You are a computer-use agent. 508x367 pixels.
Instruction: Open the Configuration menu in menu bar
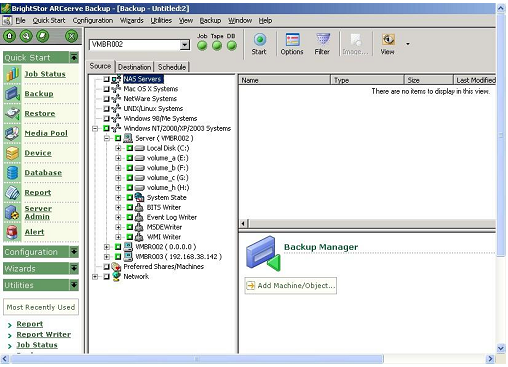[93, 21]
